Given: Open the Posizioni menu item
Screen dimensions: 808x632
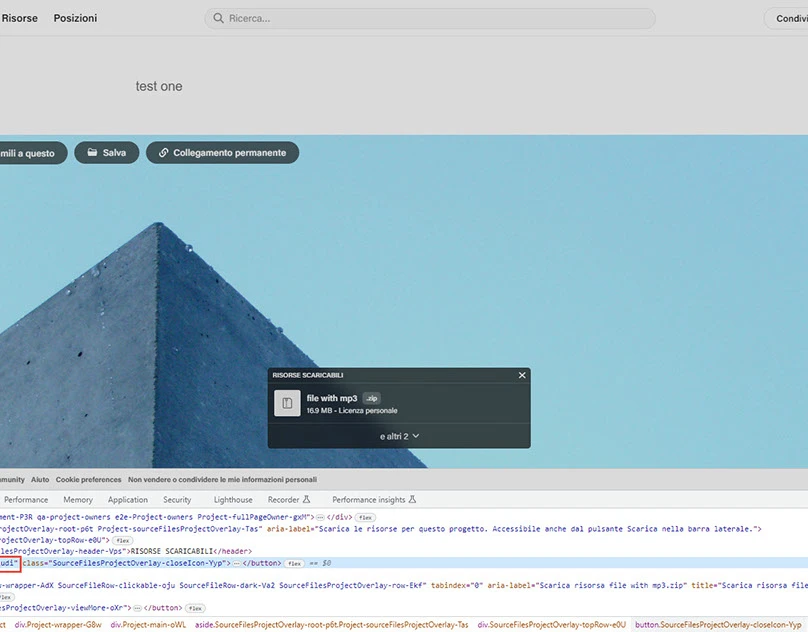Looking at the screenshot, I should point(75,18).
